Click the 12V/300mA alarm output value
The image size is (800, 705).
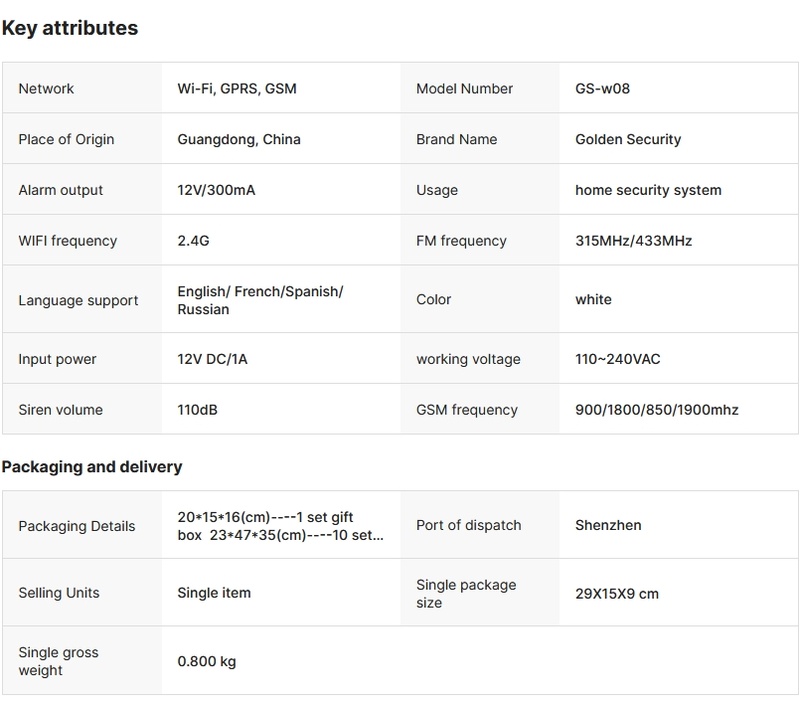216,190
